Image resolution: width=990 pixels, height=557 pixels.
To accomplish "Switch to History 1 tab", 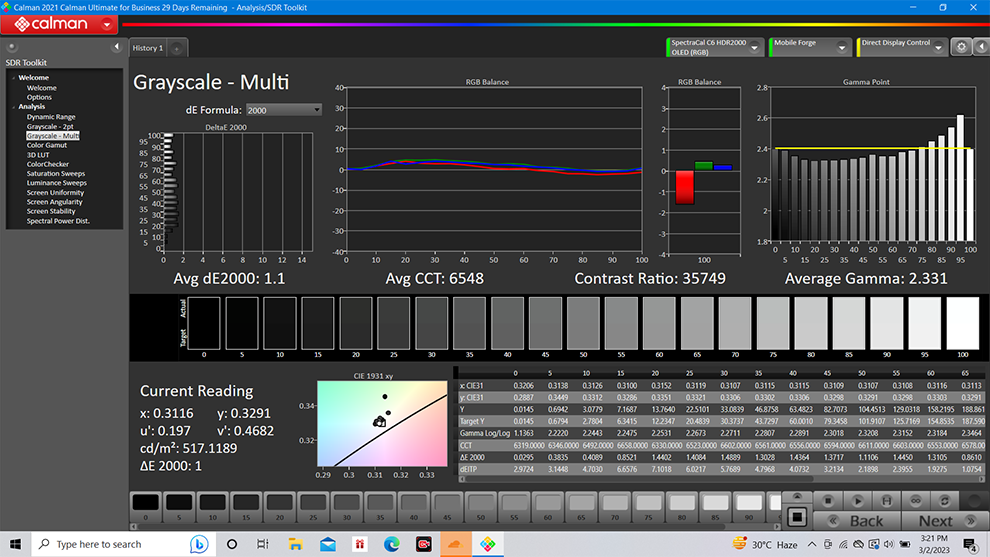I will [x=148, y=48].
